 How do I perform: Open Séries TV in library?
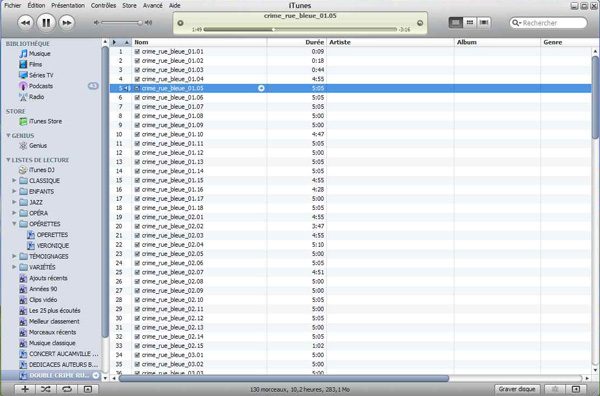click(x=36, y=75)
